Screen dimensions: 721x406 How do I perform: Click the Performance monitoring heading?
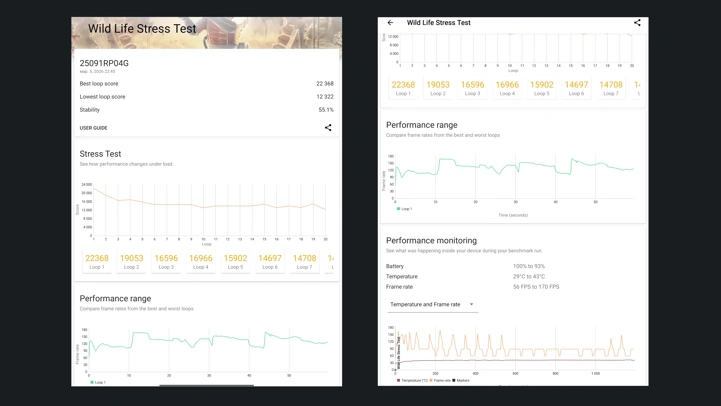click(431, 240)
